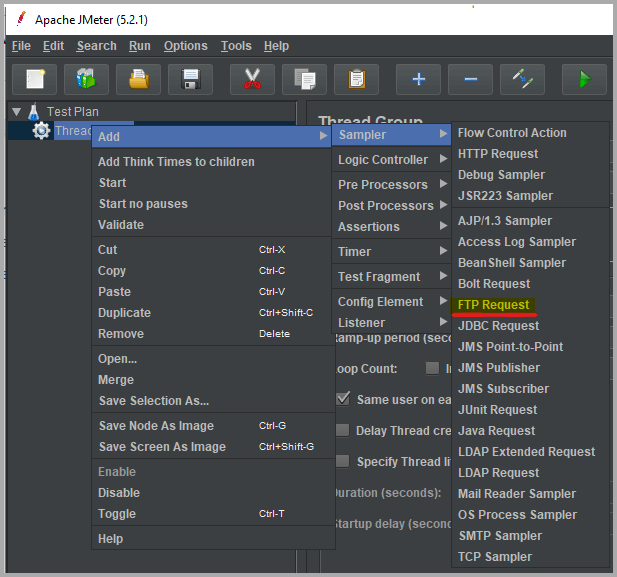
Task: Click the Open file folder icon
Action: [138, 79]
